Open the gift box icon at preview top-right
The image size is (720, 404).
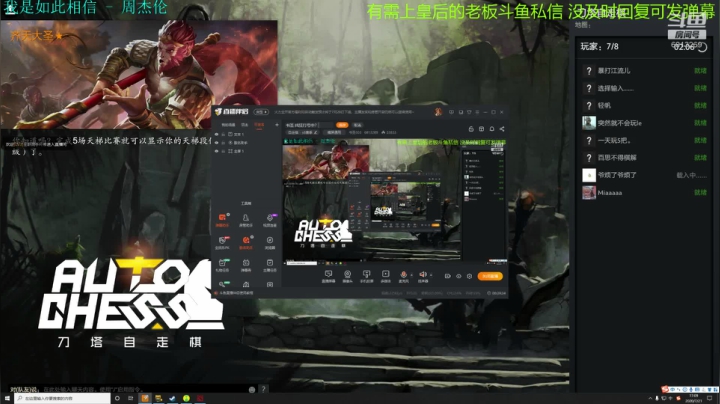coord(481,129)
